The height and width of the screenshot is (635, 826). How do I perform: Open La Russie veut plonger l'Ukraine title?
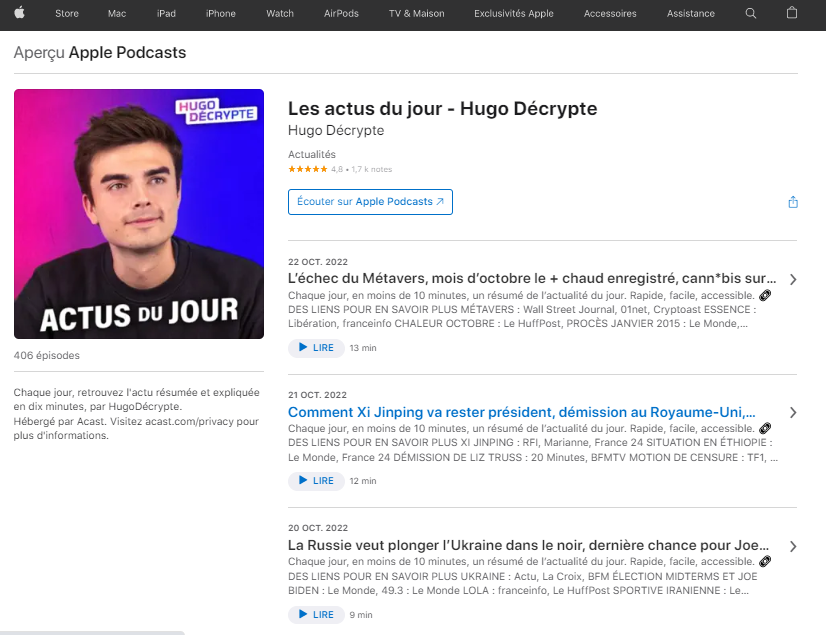pyautogui.click(x=528, y=545)
